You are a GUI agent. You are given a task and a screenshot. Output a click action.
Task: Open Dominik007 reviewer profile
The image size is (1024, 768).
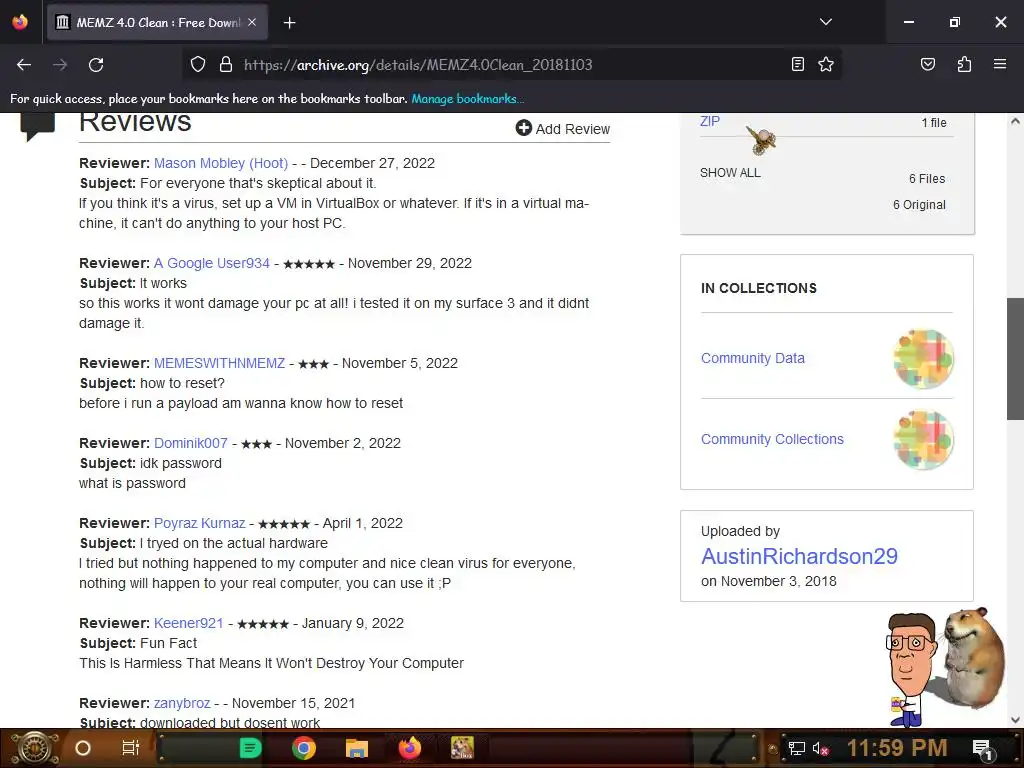191,443
